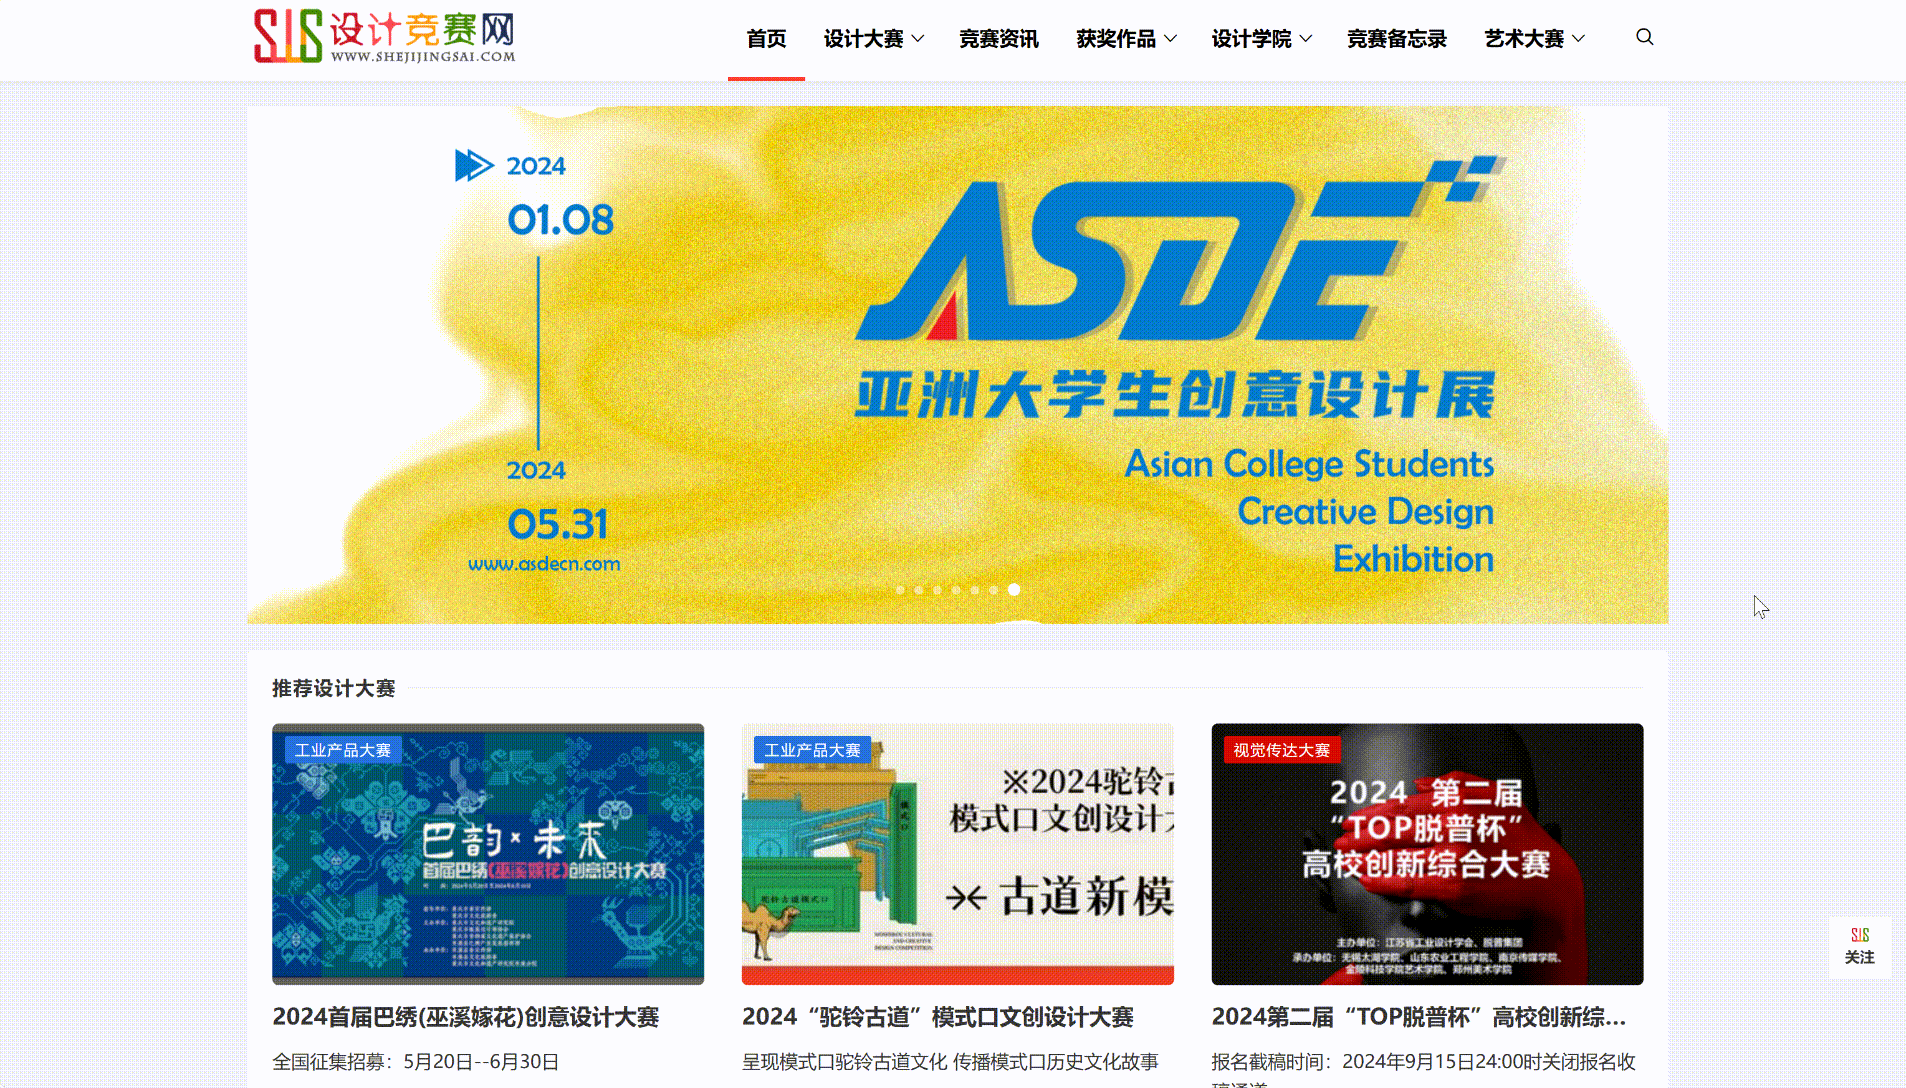
Task: Select the active seventh carousel dot
Action: 1014,590
